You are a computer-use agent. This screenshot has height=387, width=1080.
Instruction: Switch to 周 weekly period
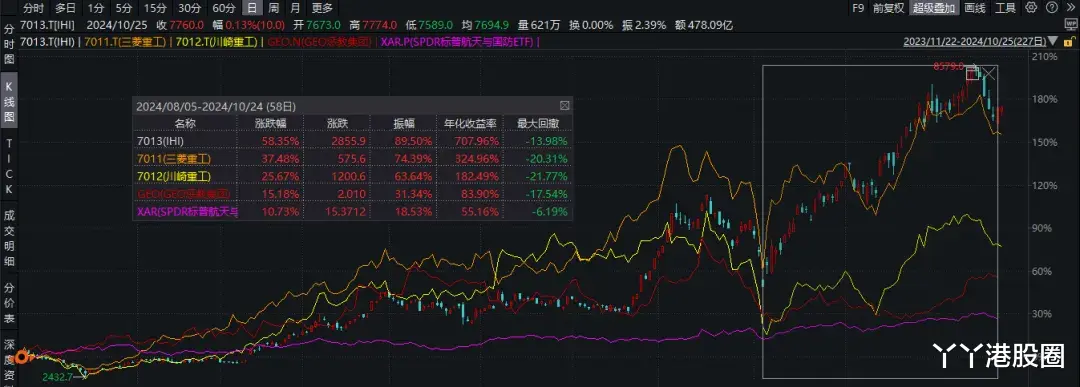point(273,8)
